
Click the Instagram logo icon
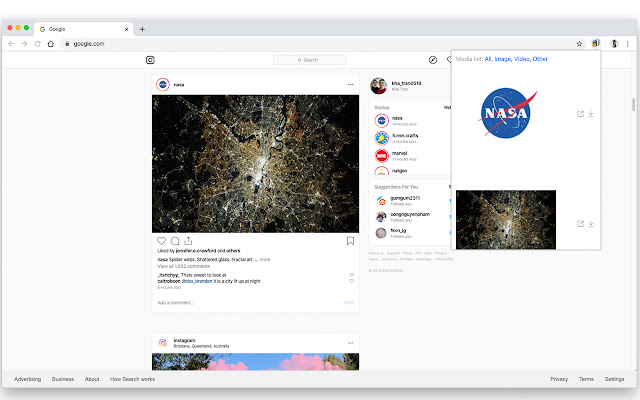150,60
